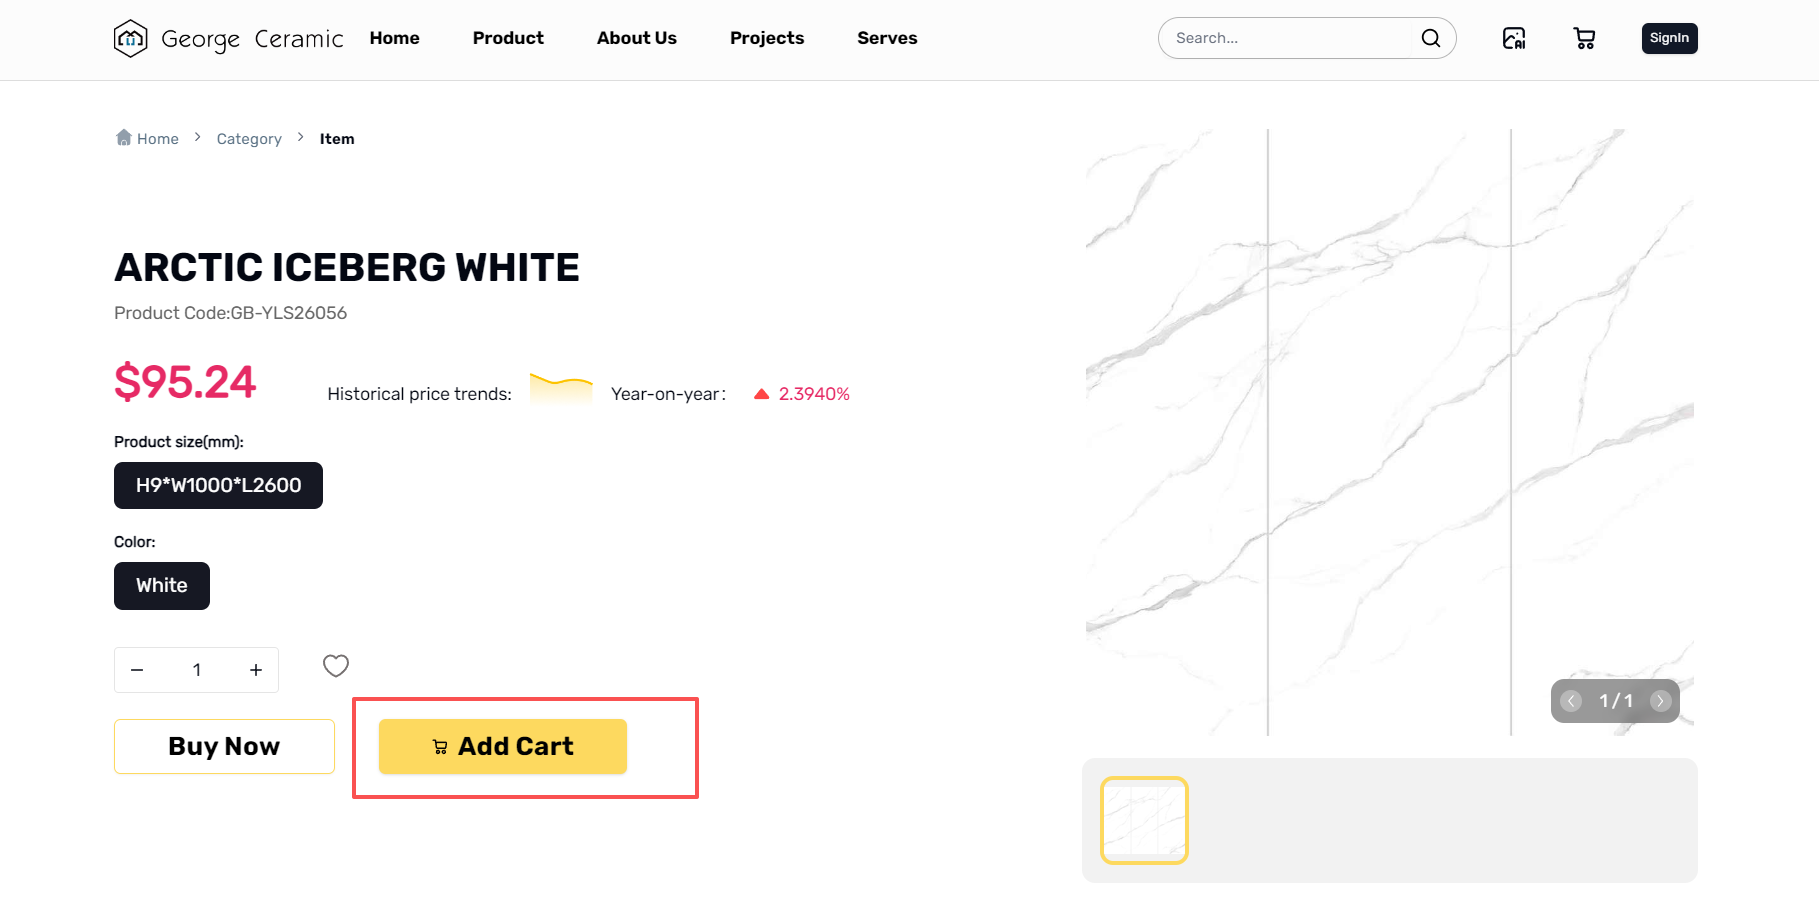Select the White color option
Screen dimensions: 1819x909
pos(162,586)
